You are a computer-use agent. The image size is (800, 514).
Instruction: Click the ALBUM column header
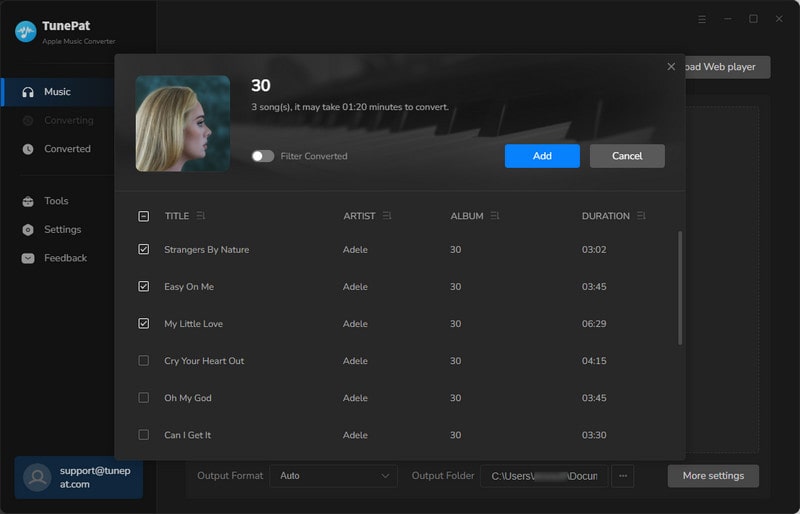pyautogui.click(x=467, y=216)
